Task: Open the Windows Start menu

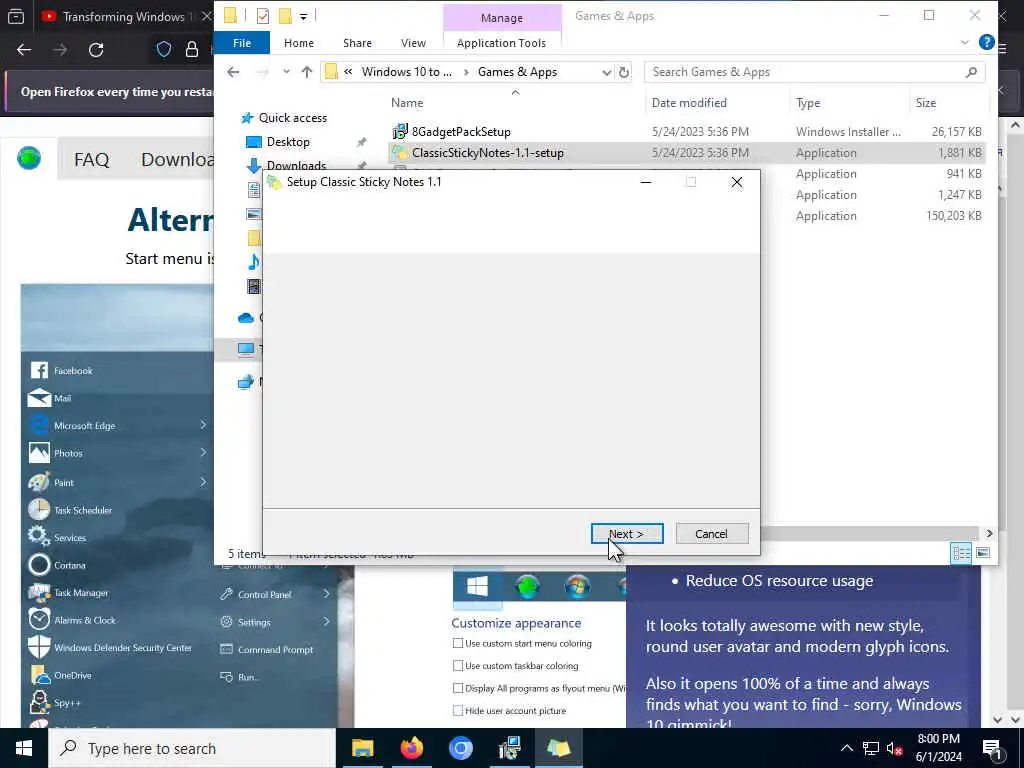Action: click(x=24, y=748)
